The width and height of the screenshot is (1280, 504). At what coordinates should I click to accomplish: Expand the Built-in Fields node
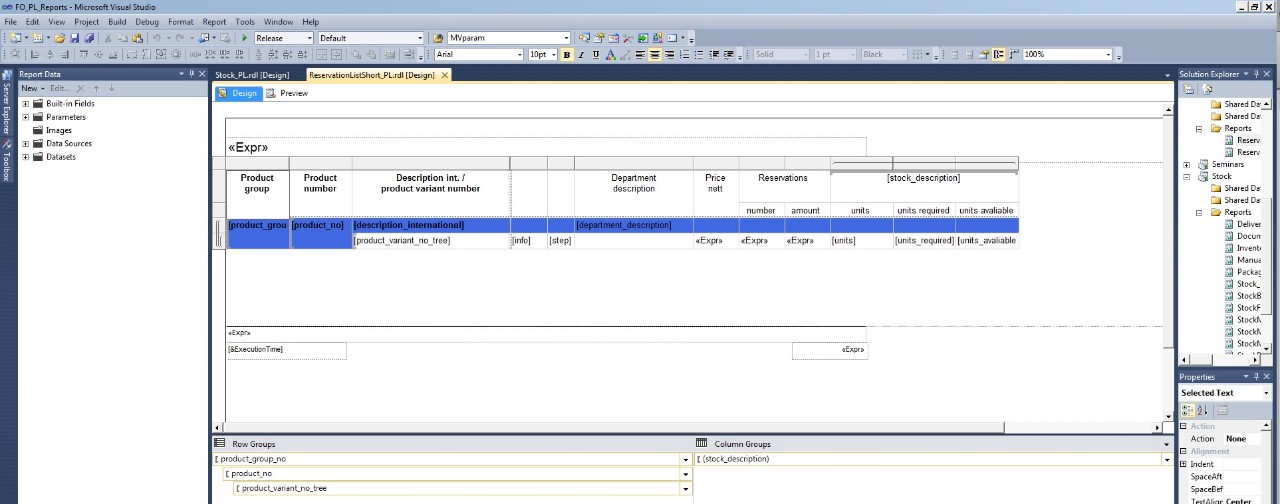pyautogui.click(x=26, y=104)
